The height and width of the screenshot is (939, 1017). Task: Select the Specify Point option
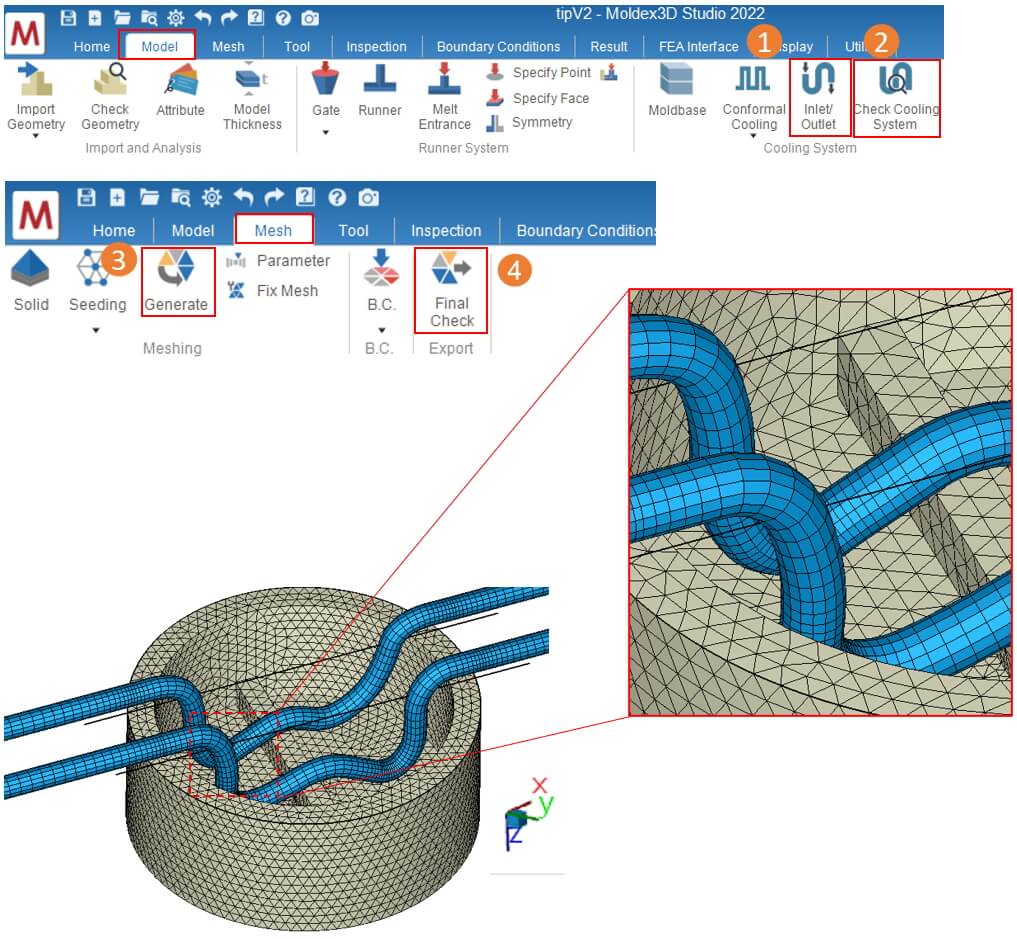539,73
